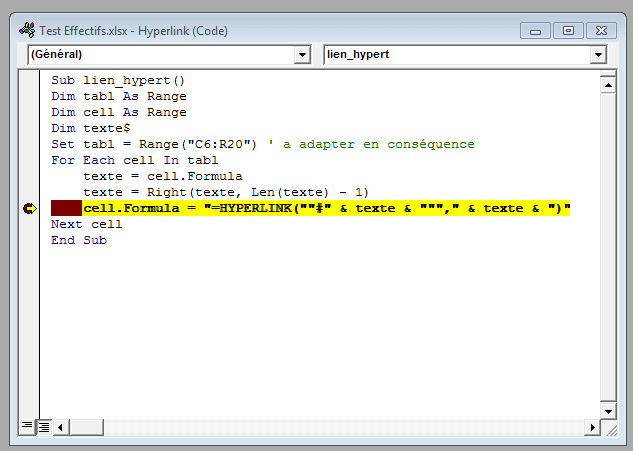The width and height of the screenshot is (633, 451).
Task: Click the highlighted 'cell.Formula' HYPERLINK line
Action: coord(327,208)
